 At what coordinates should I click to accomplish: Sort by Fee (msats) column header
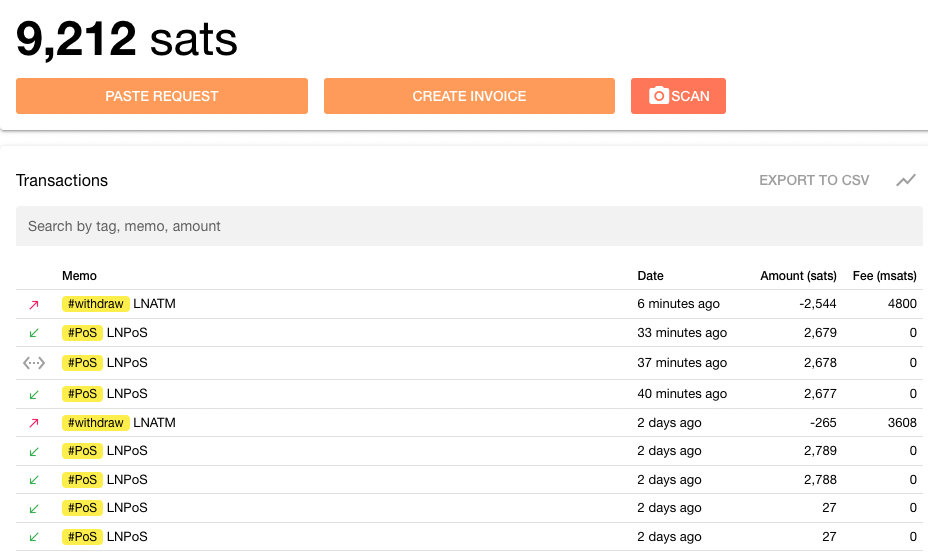(884, 276)
